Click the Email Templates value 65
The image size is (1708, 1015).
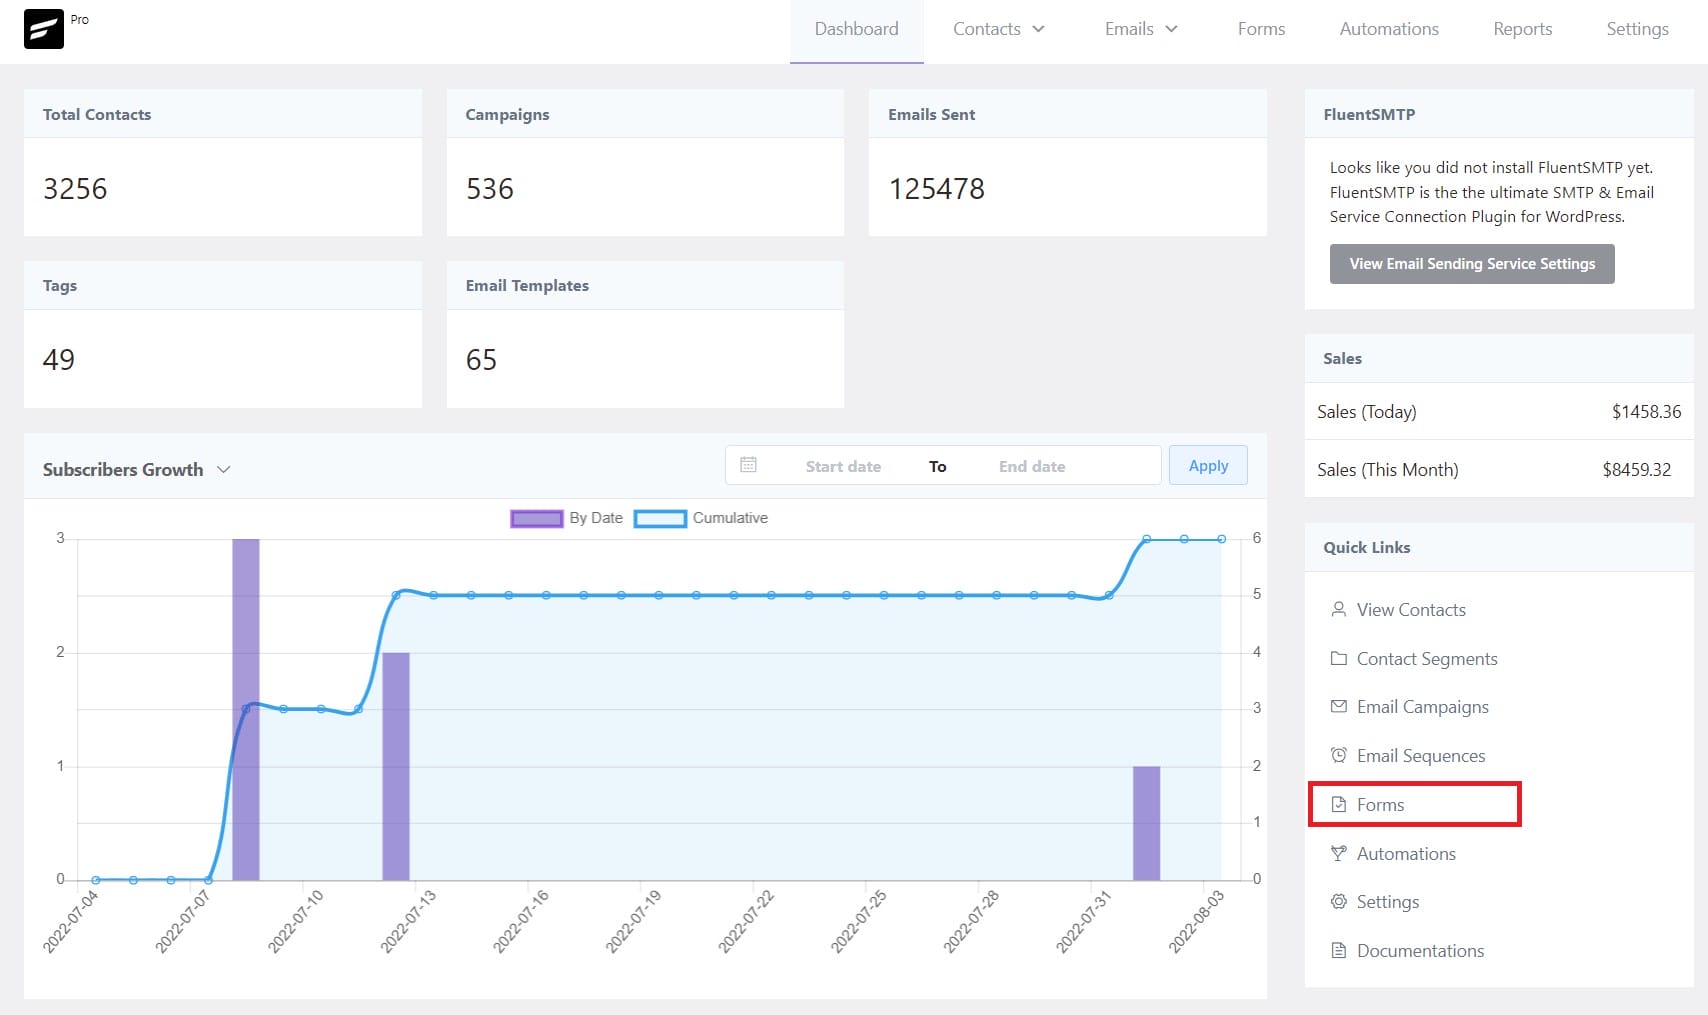point(481,359)
